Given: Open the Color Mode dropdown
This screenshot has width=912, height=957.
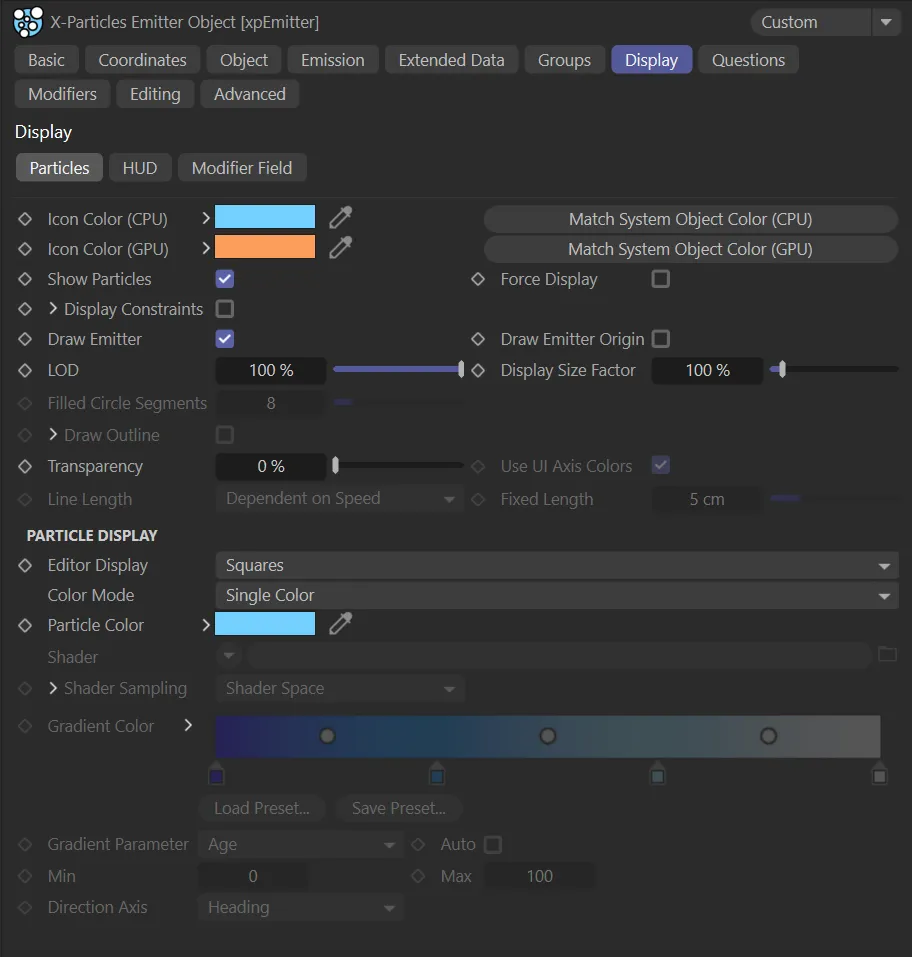Looking at the screenshot, I should coord(556,595).
